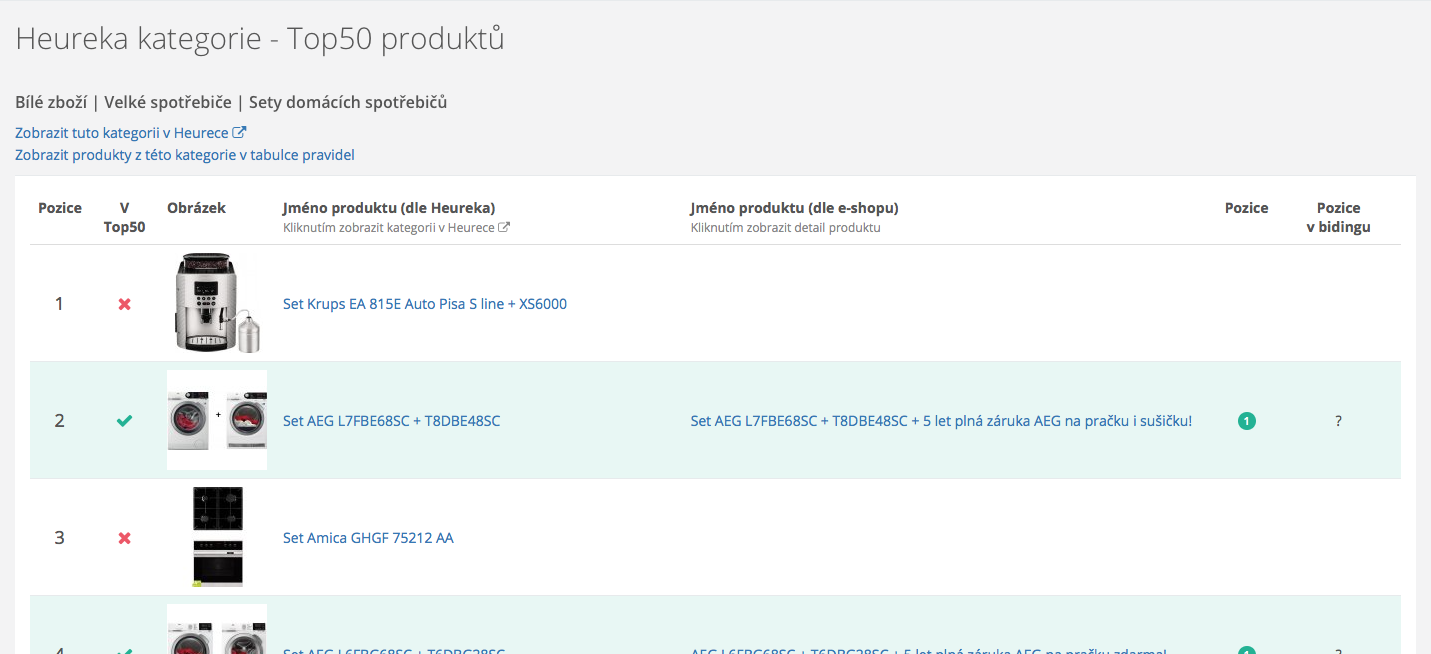
Task: Click the Krups coffee machine thumbnail
Action: coord(216,303)
